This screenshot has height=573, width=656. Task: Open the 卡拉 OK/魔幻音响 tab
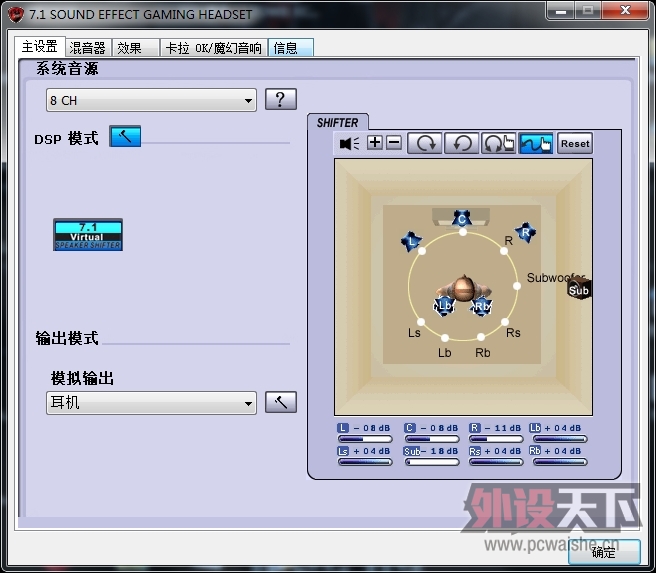pos(213,48)
